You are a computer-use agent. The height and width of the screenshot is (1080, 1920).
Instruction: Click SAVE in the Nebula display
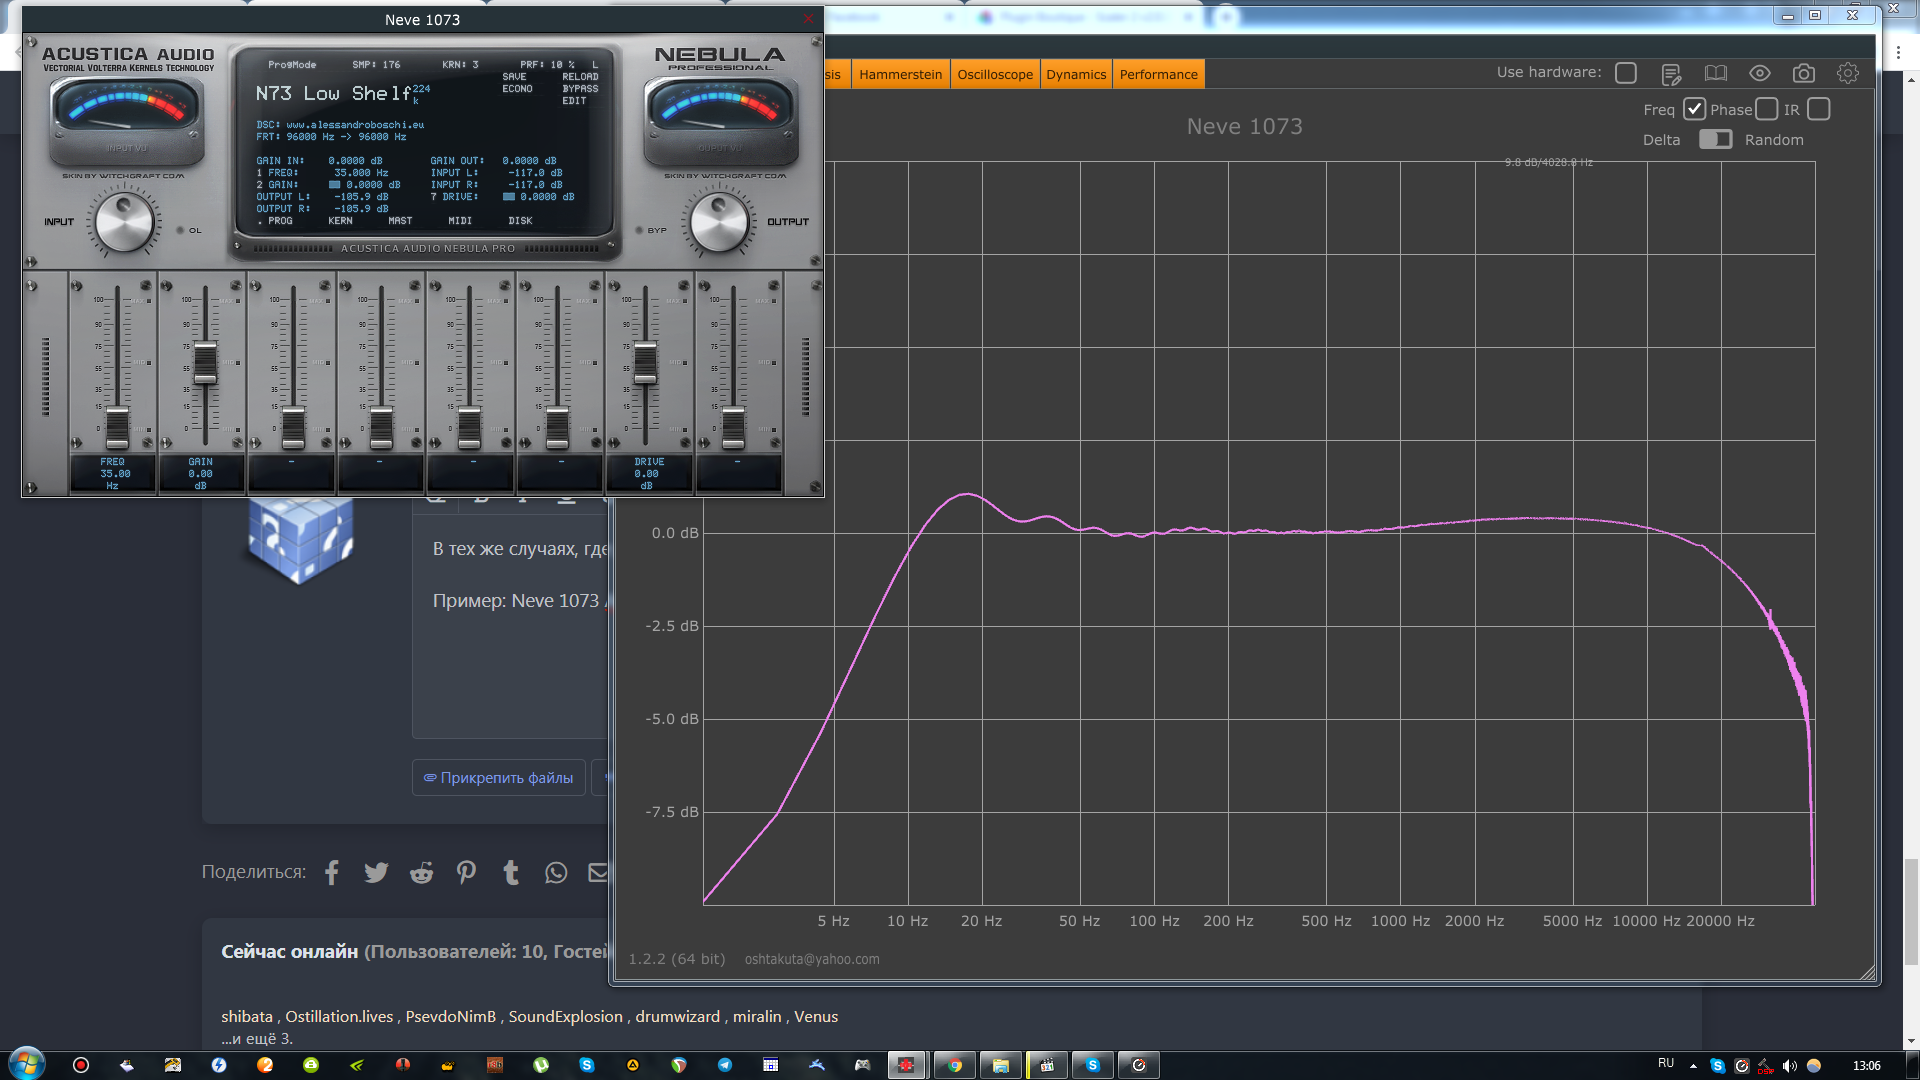point(514,77)
